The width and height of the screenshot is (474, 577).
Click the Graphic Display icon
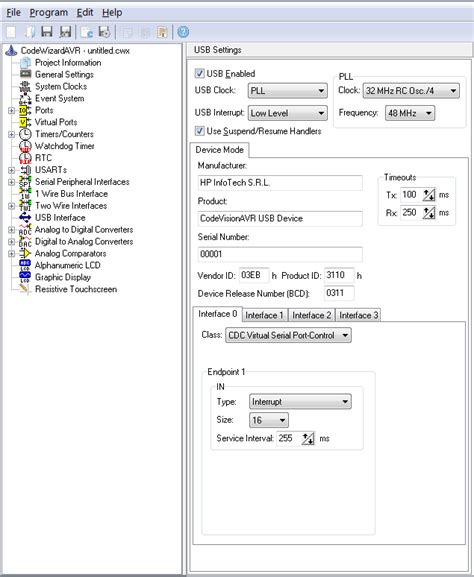tap(25, 277)
